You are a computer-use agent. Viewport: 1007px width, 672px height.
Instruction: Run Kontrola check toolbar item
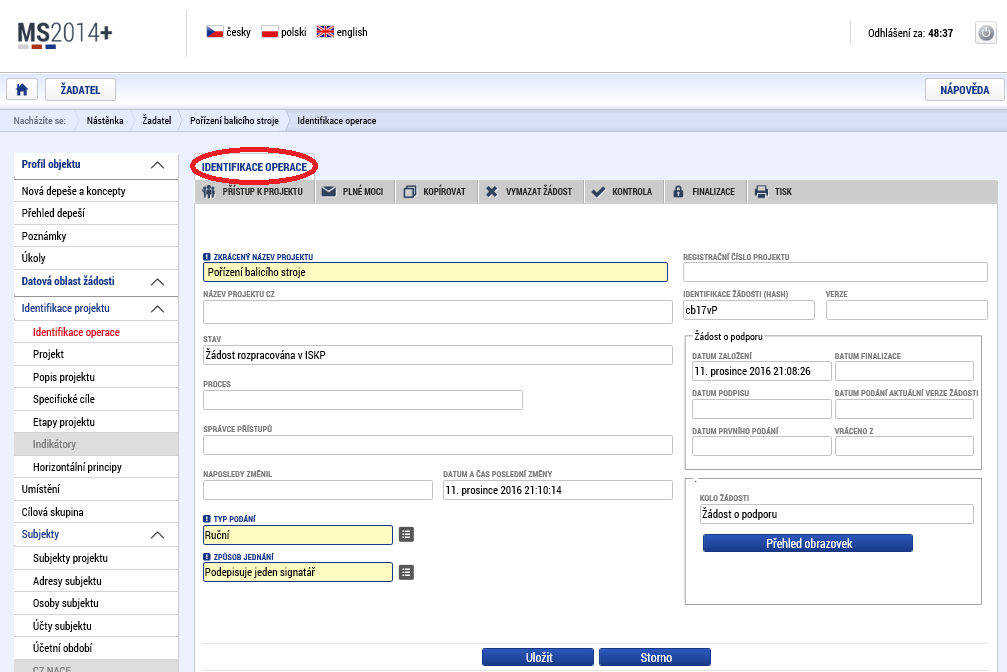pyautogui.click(x=624, y=191)
